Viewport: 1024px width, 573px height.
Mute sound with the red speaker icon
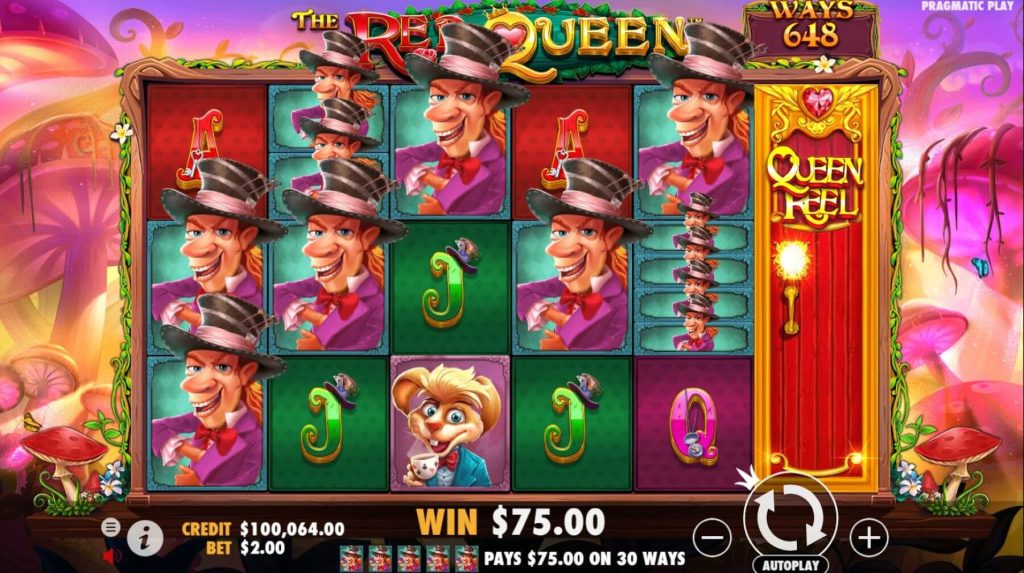point(112,556)
